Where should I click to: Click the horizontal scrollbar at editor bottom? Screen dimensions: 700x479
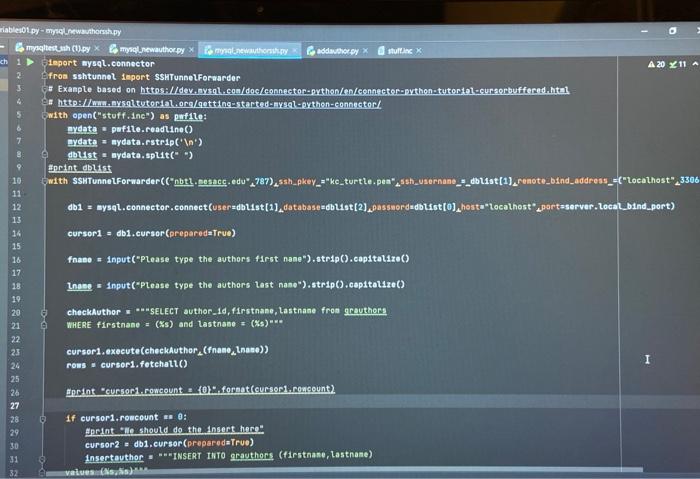pos(344,470)
